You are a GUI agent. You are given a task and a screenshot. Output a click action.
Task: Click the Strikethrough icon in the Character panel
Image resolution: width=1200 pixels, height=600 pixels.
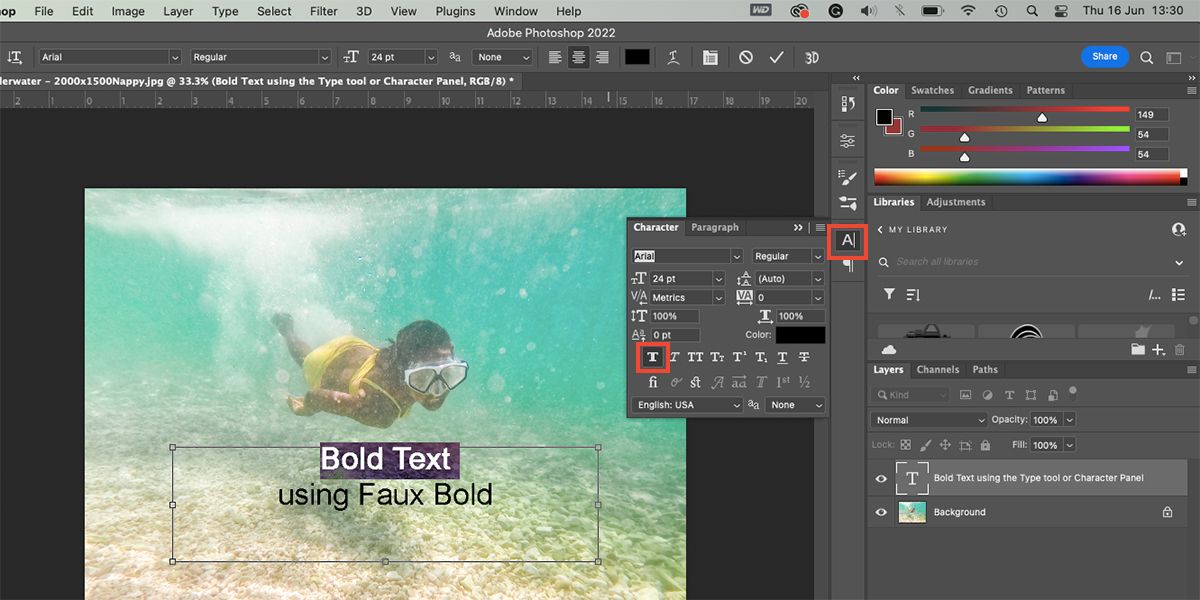(804, 357)
